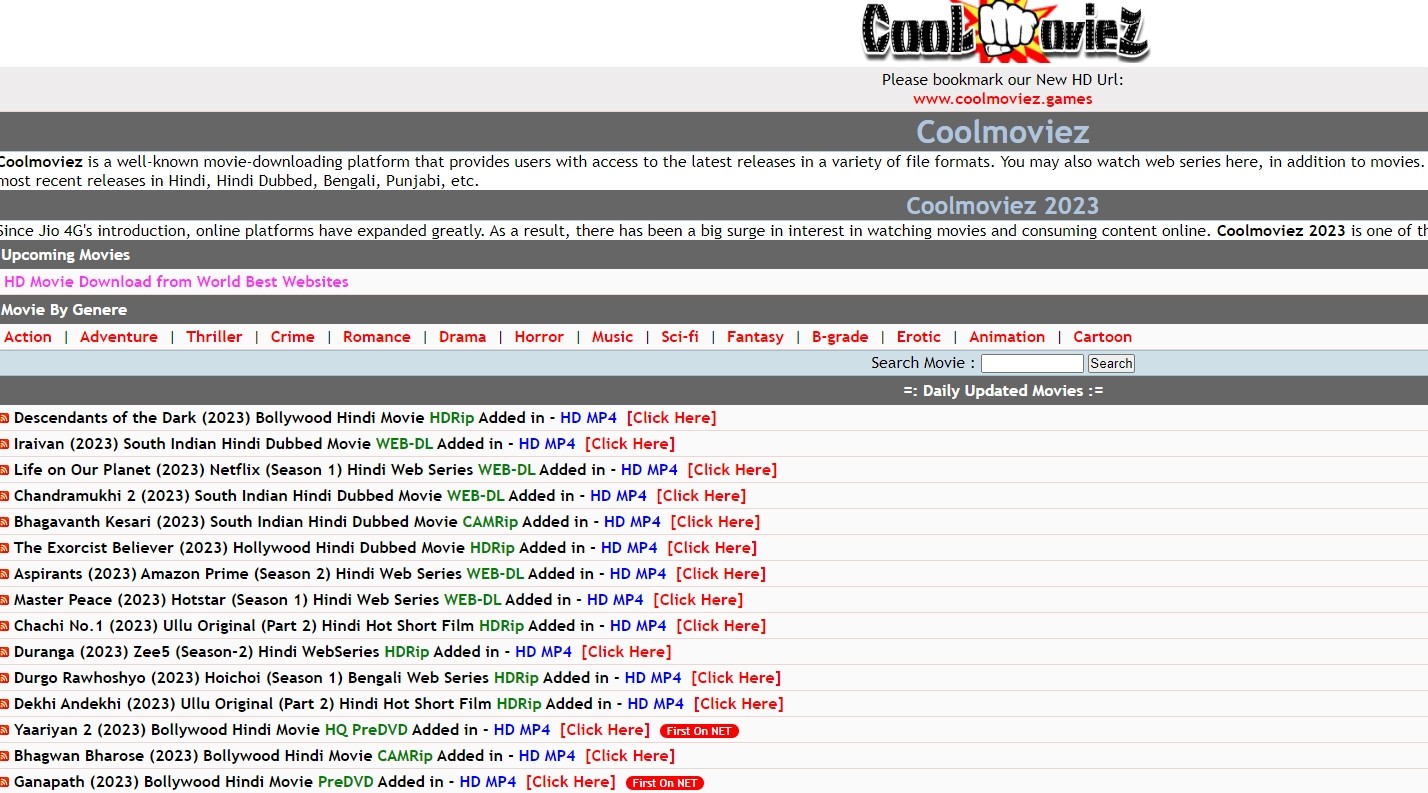
Task: Click [Click Here] for Ganapath
Action: [571, 782]
